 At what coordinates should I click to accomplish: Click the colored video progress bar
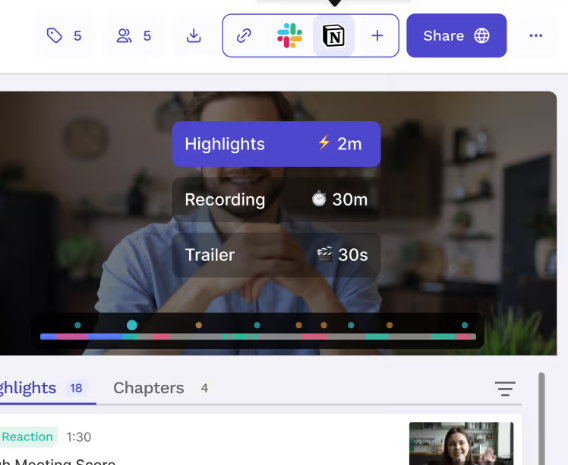click(x=258, y=337)
